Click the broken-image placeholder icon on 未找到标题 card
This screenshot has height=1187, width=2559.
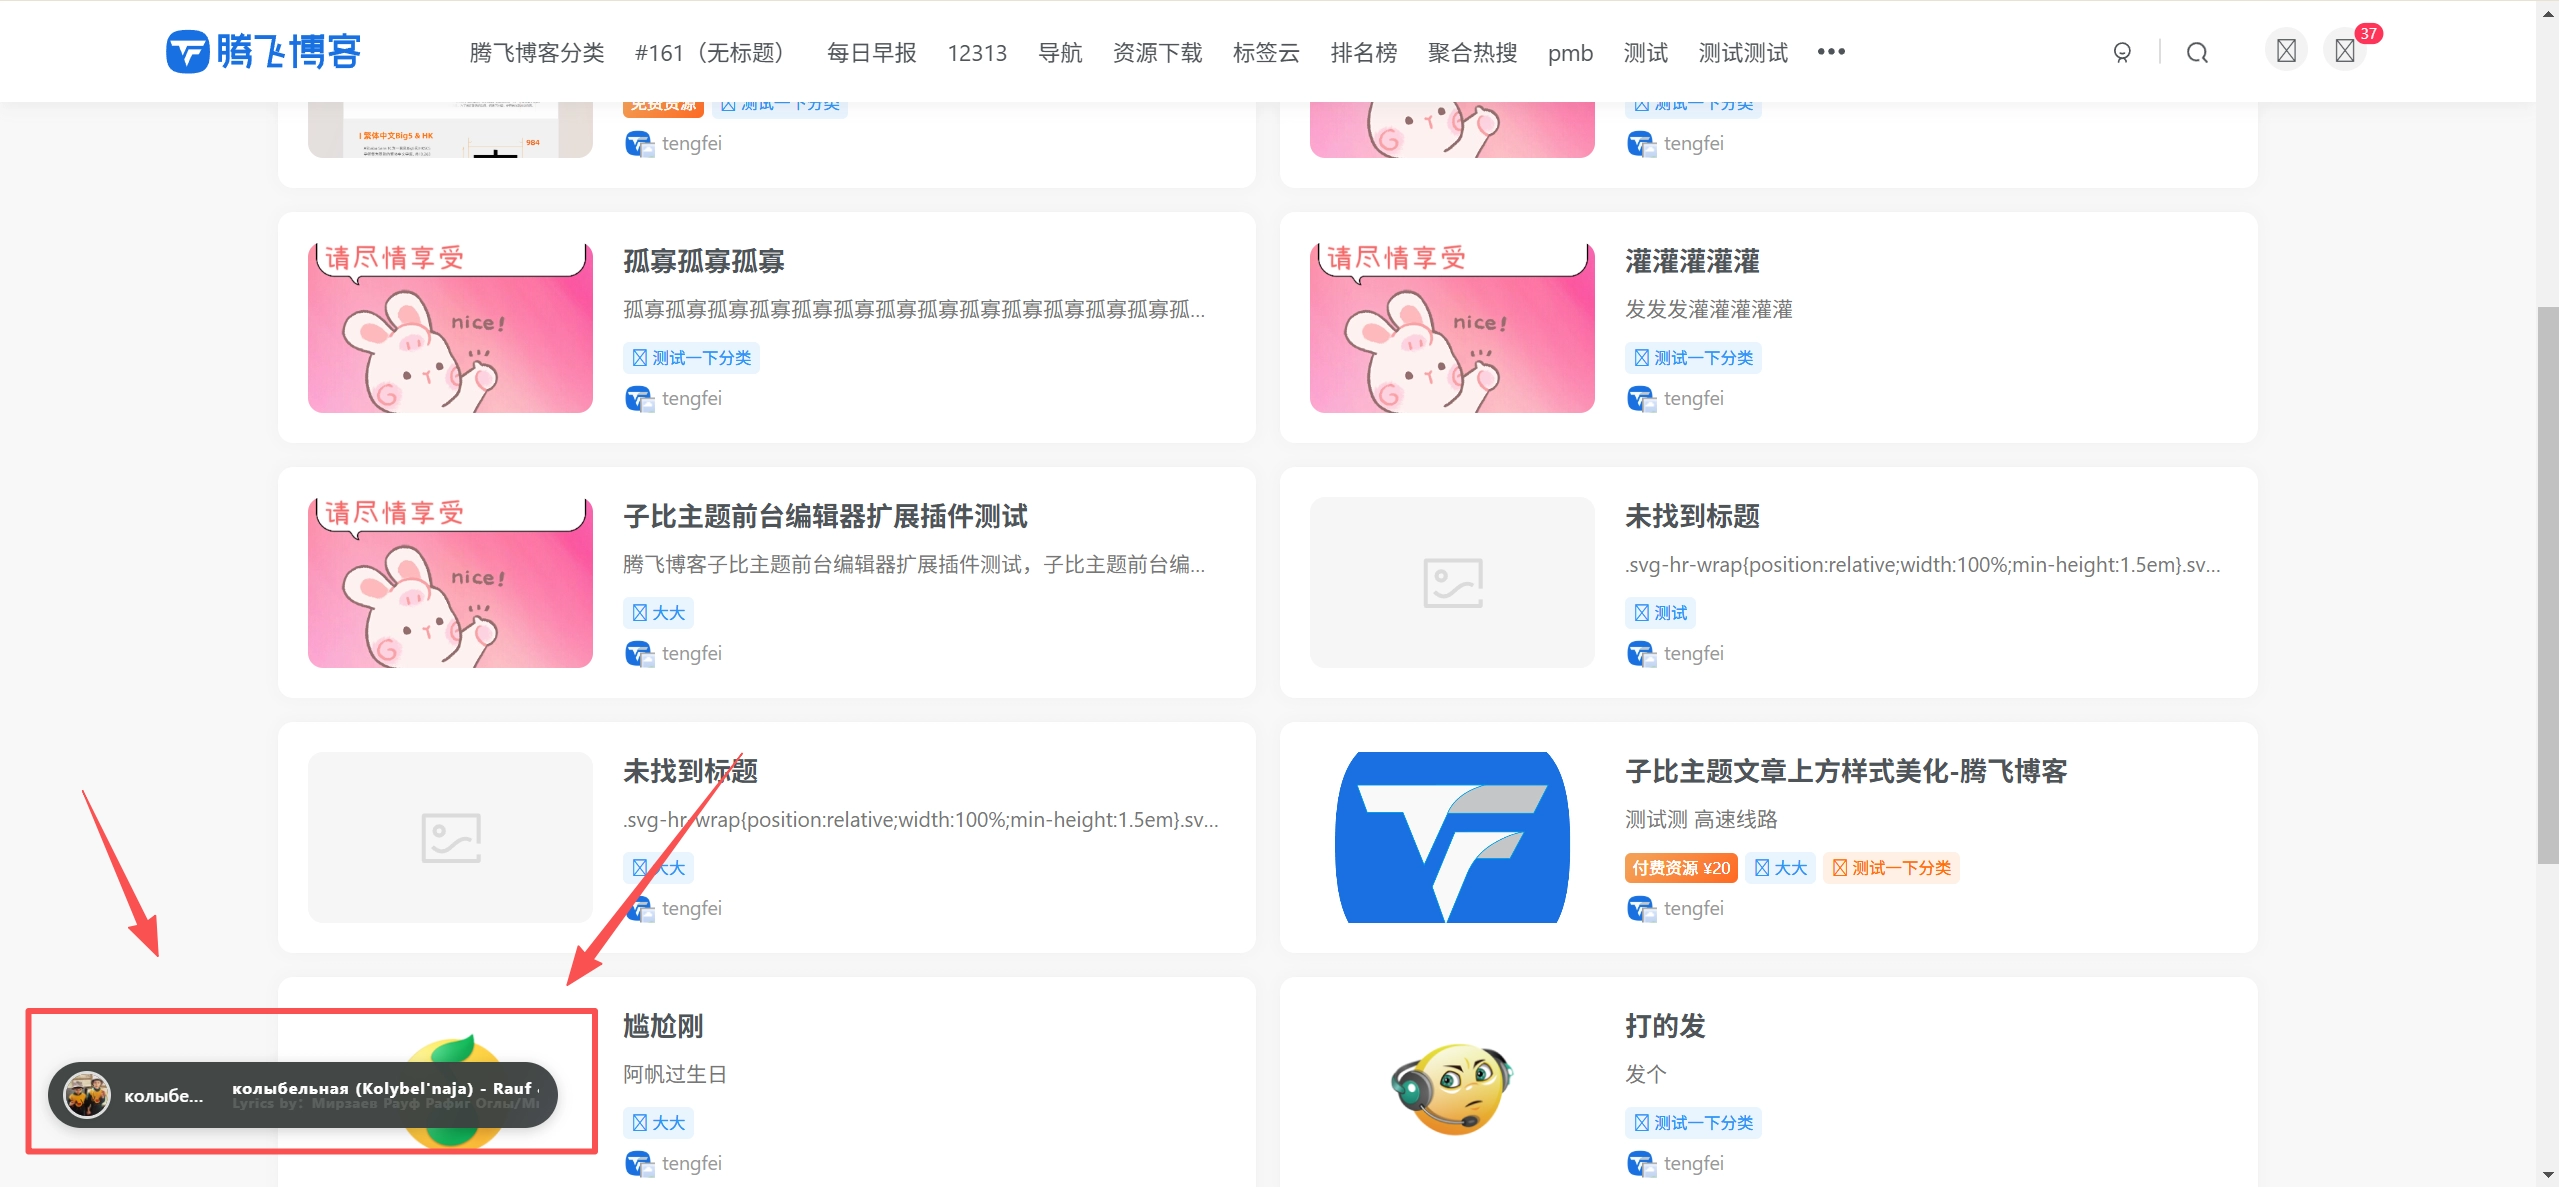(1450, 582)
